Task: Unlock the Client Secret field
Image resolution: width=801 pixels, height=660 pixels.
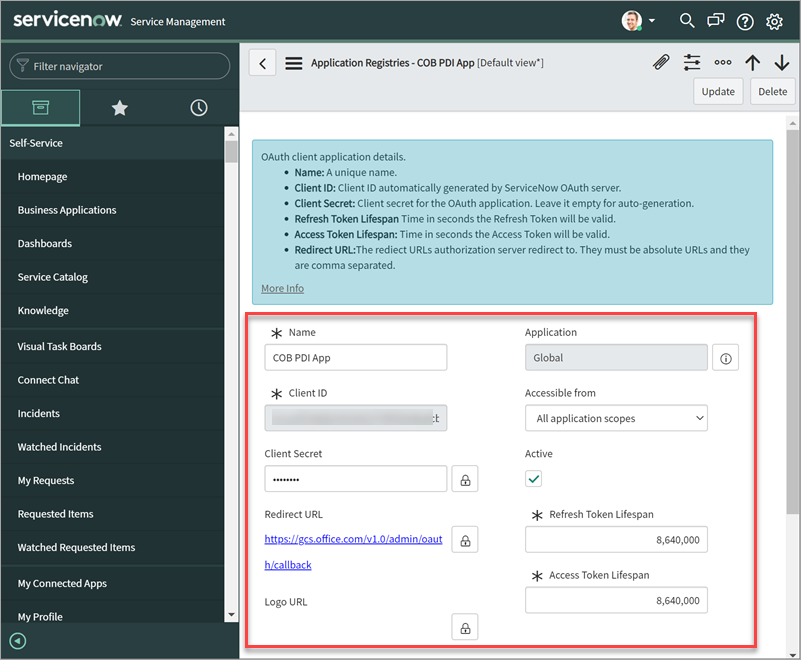Action: (464, 478)
